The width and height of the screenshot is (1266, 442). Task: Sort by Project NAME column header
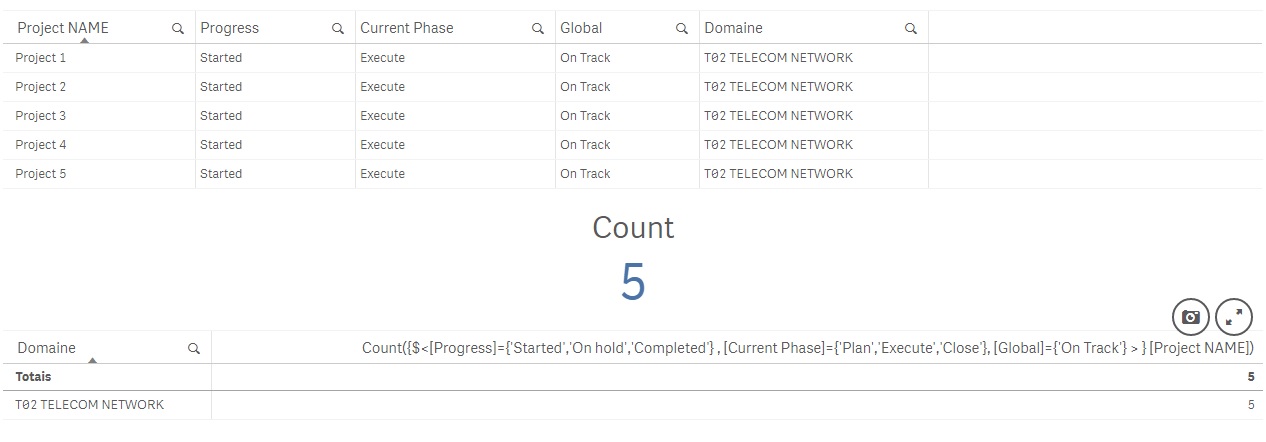(x=63, y=28)
